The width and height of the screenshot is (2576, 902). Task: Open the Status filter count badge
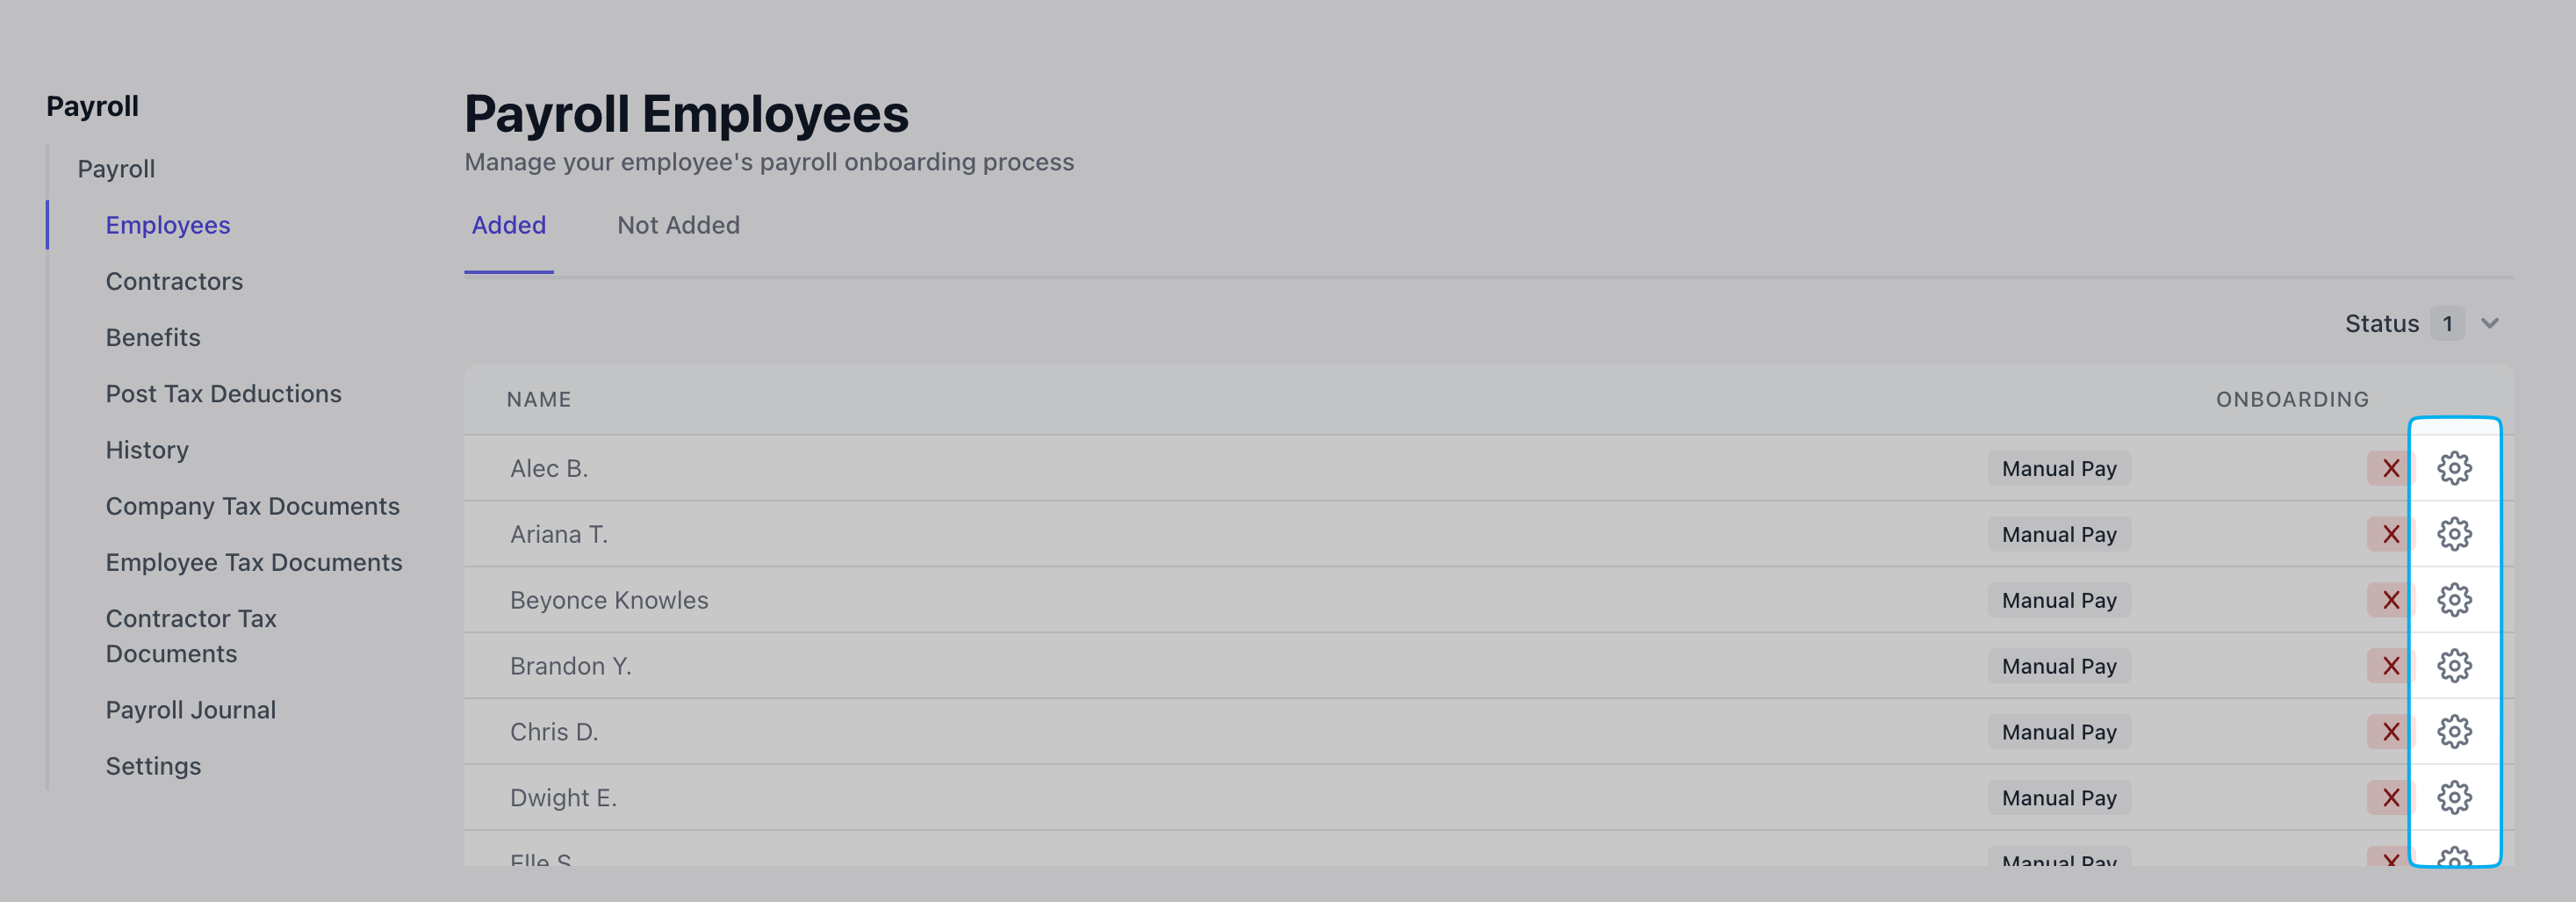click(2447, 324)
